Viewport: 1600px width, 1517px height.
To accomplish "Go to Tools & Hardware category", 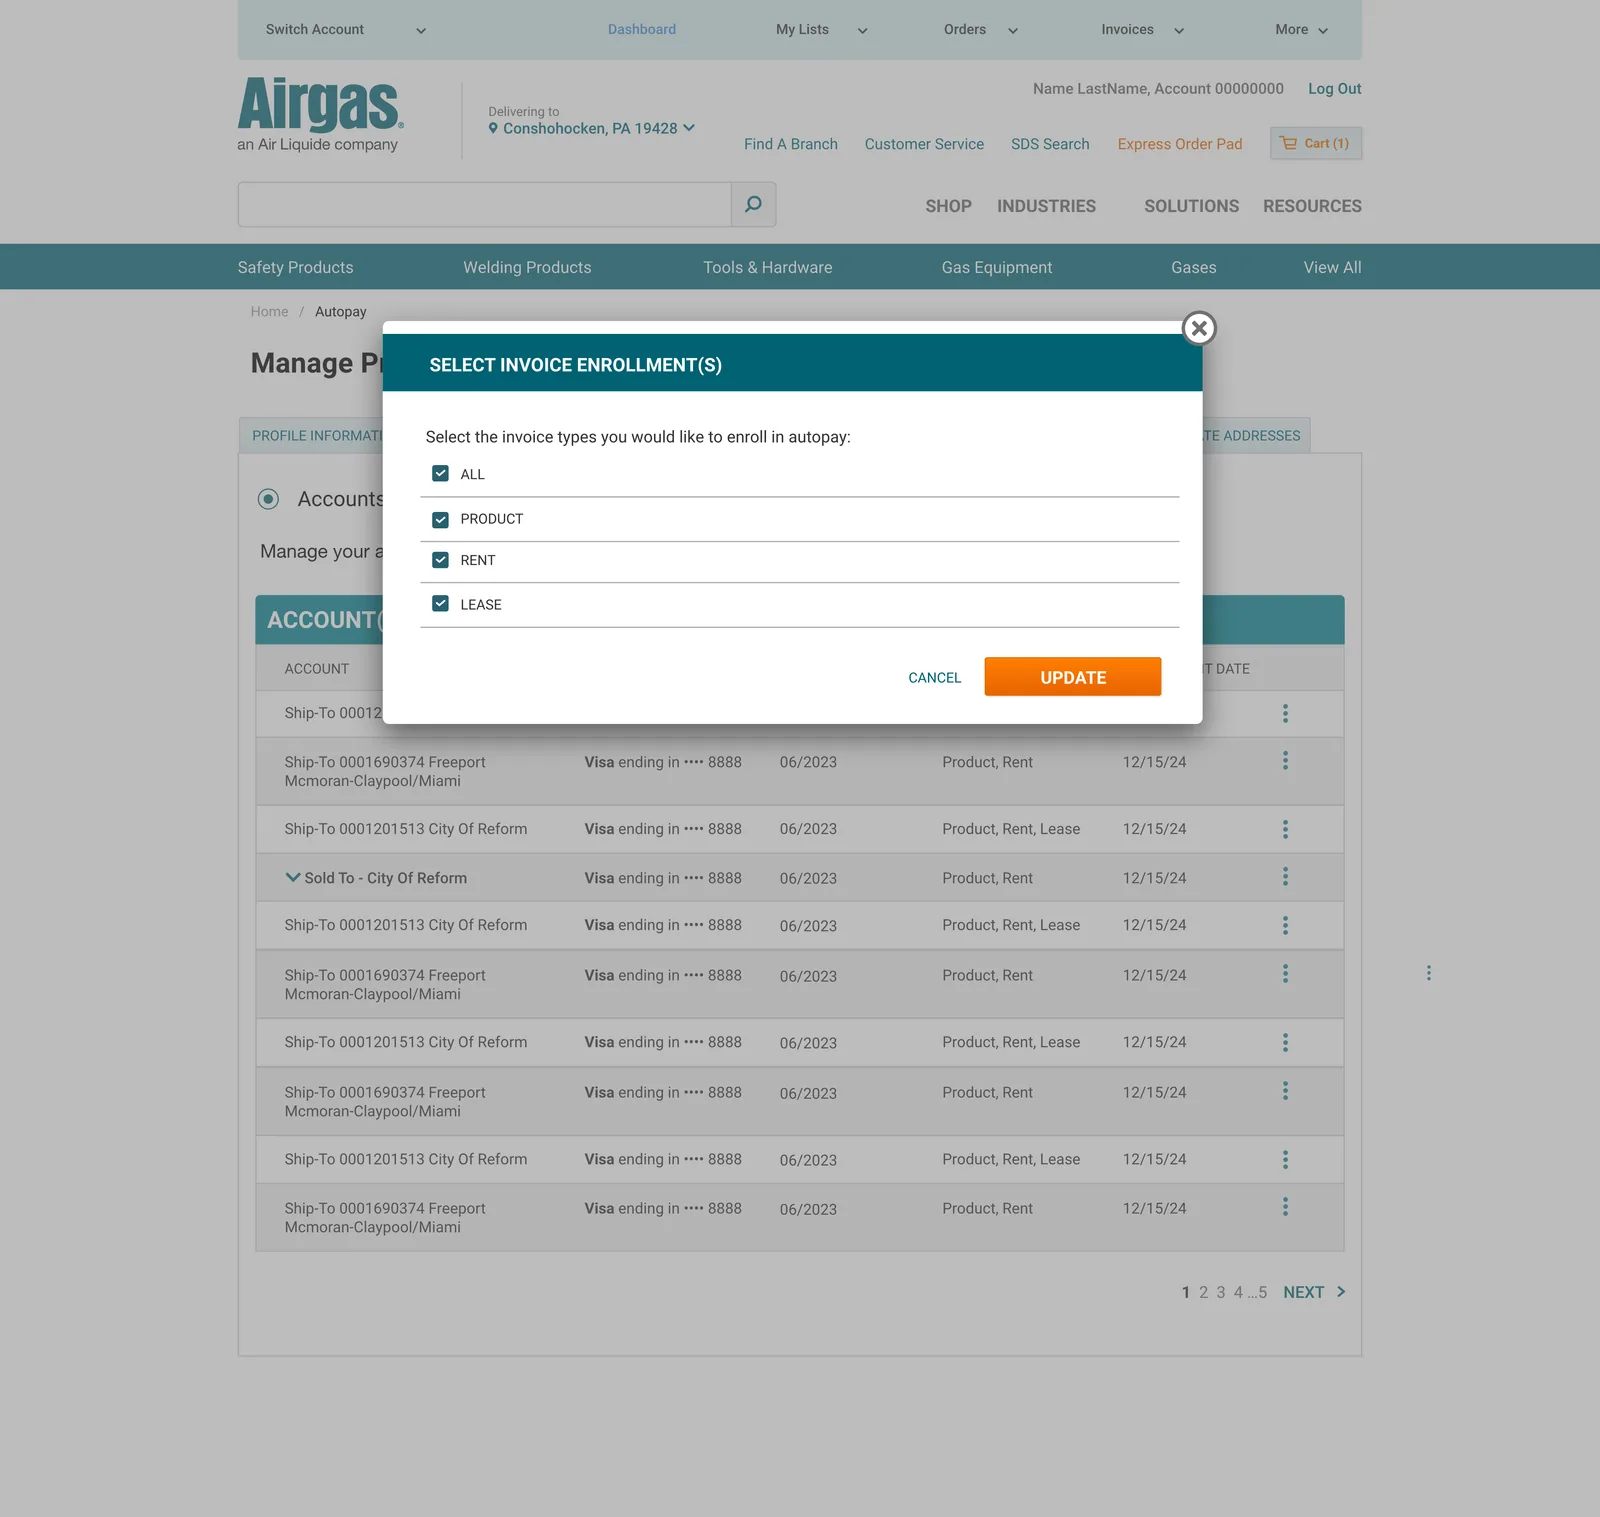I will tap(767, 267).
